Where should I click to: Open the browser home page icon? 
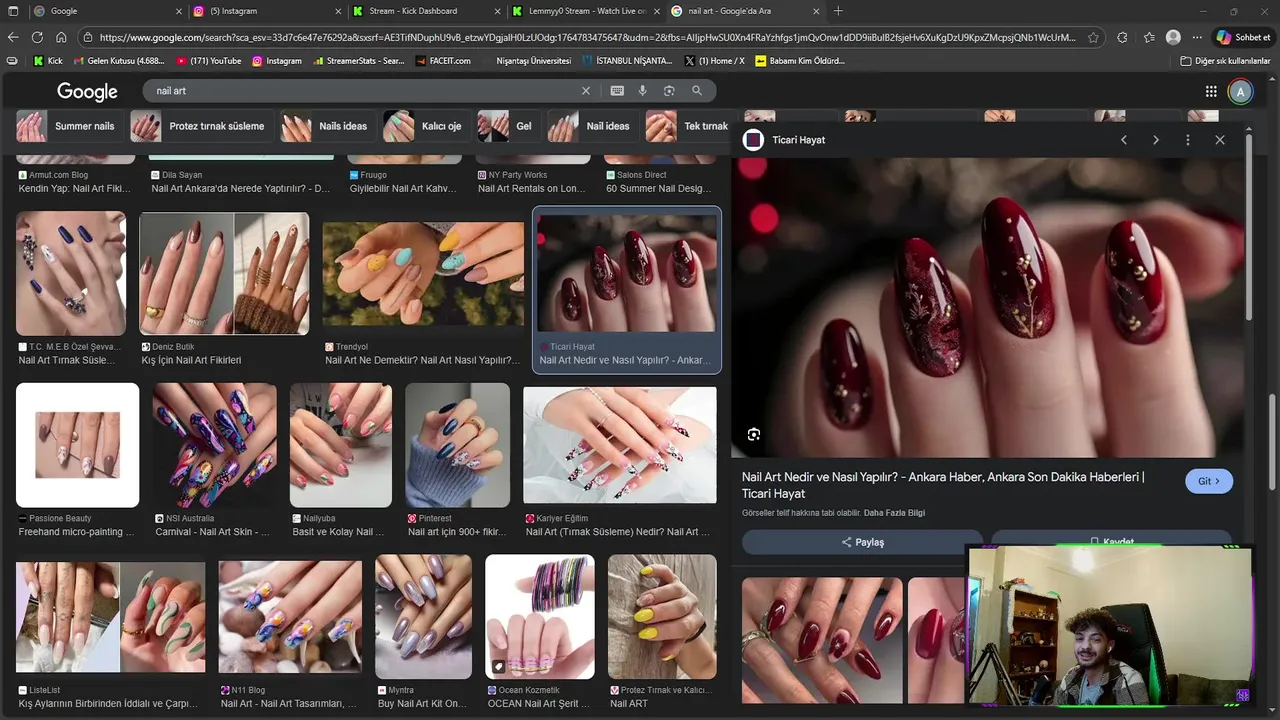click(x=61, y=37)
